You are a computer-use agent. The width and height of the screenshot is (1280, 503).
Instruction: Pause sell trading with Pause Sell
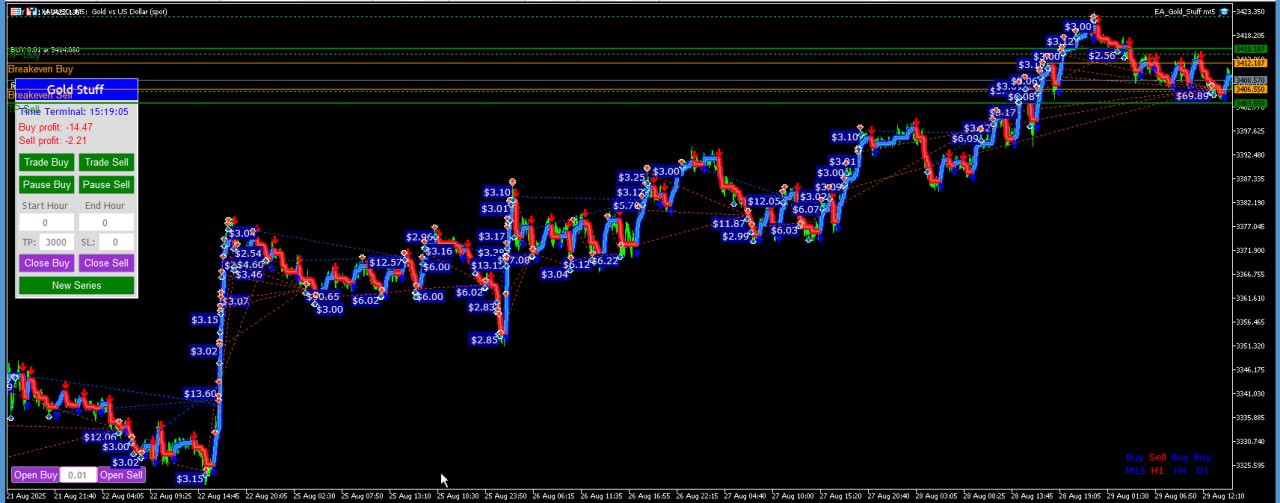coord(106,184)
